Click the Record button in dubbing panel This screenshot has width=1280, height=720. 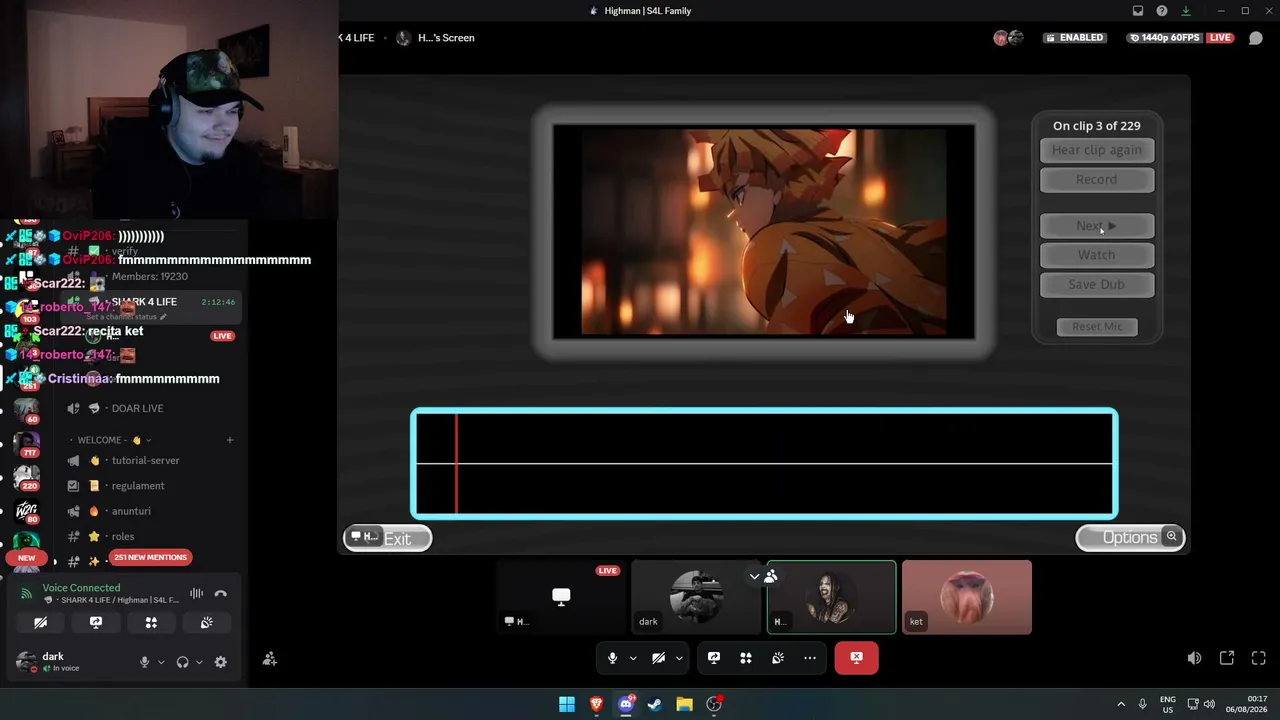(1097, 180)
